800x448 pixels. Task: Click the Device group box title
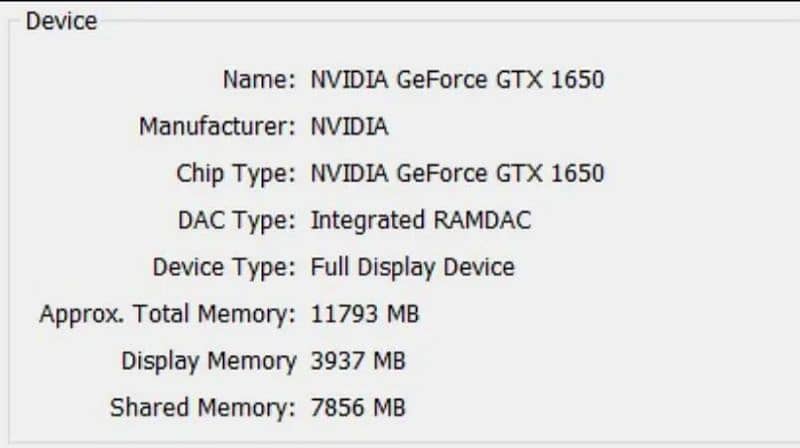[x=61, y=21]
